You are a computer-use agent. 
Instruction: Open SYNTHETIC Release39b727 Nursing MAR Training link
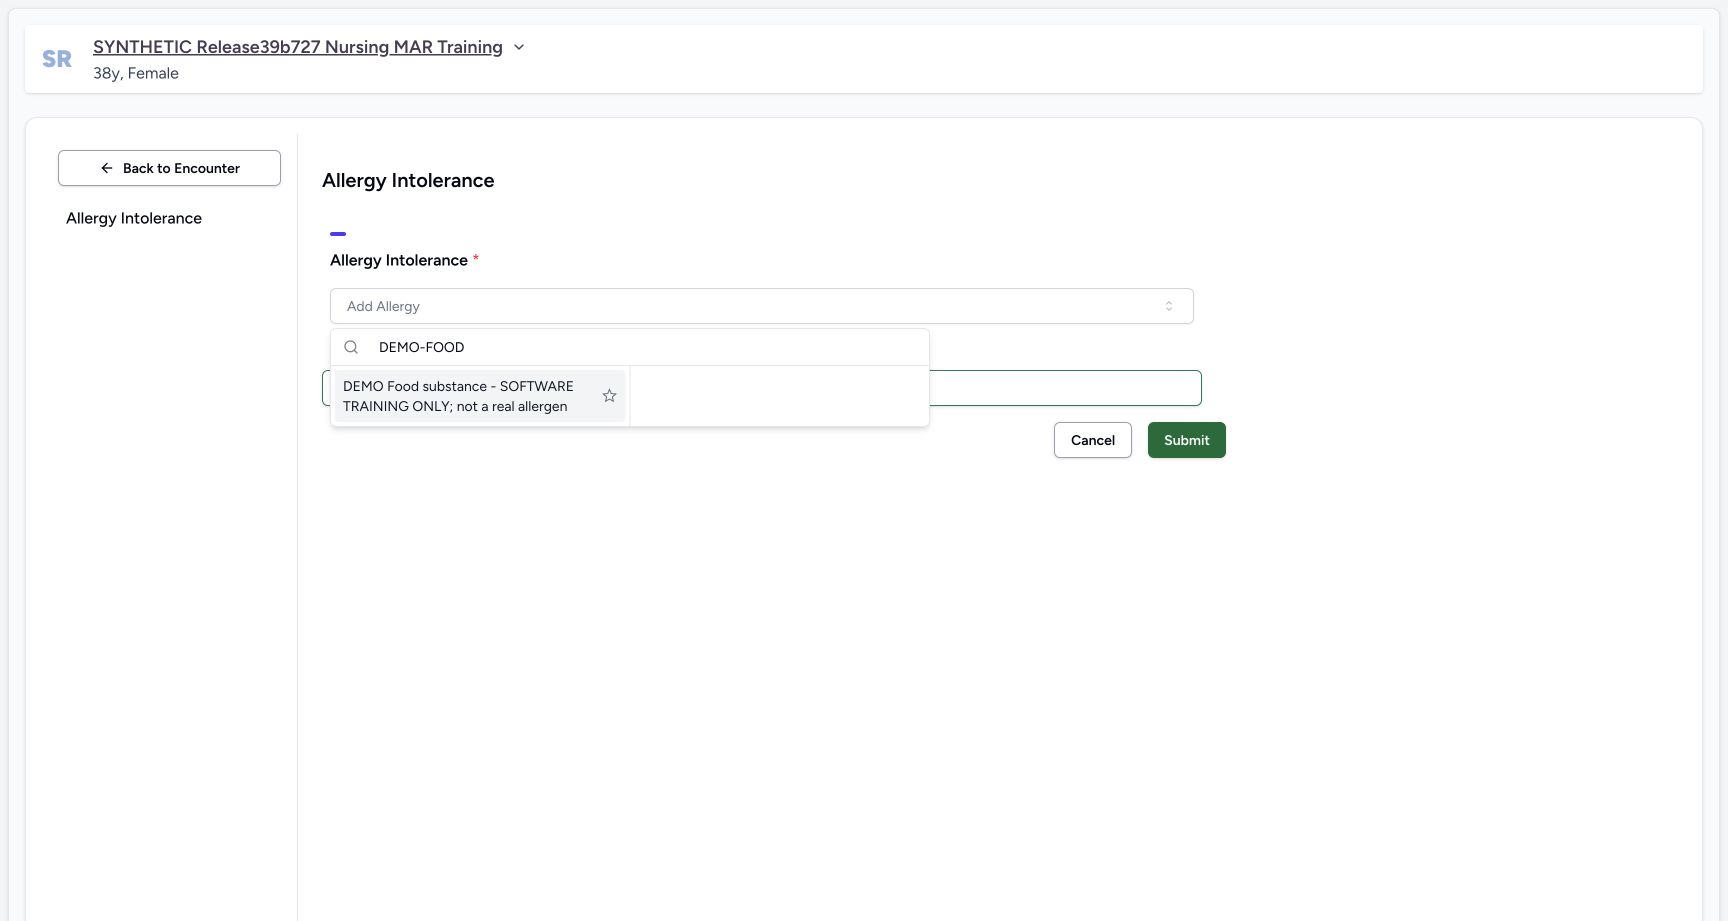(298, 47)
